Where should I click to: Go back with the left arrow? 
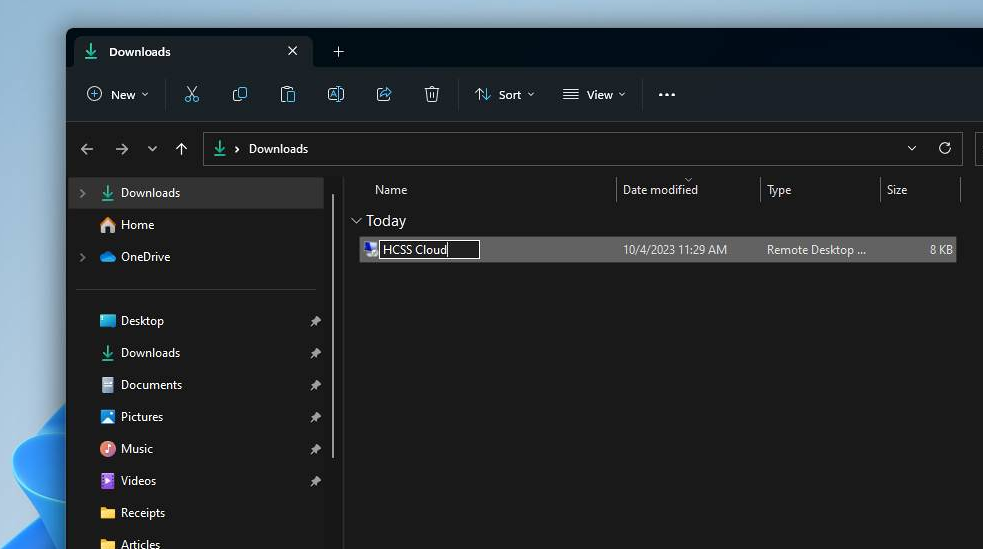pos(87,149)
